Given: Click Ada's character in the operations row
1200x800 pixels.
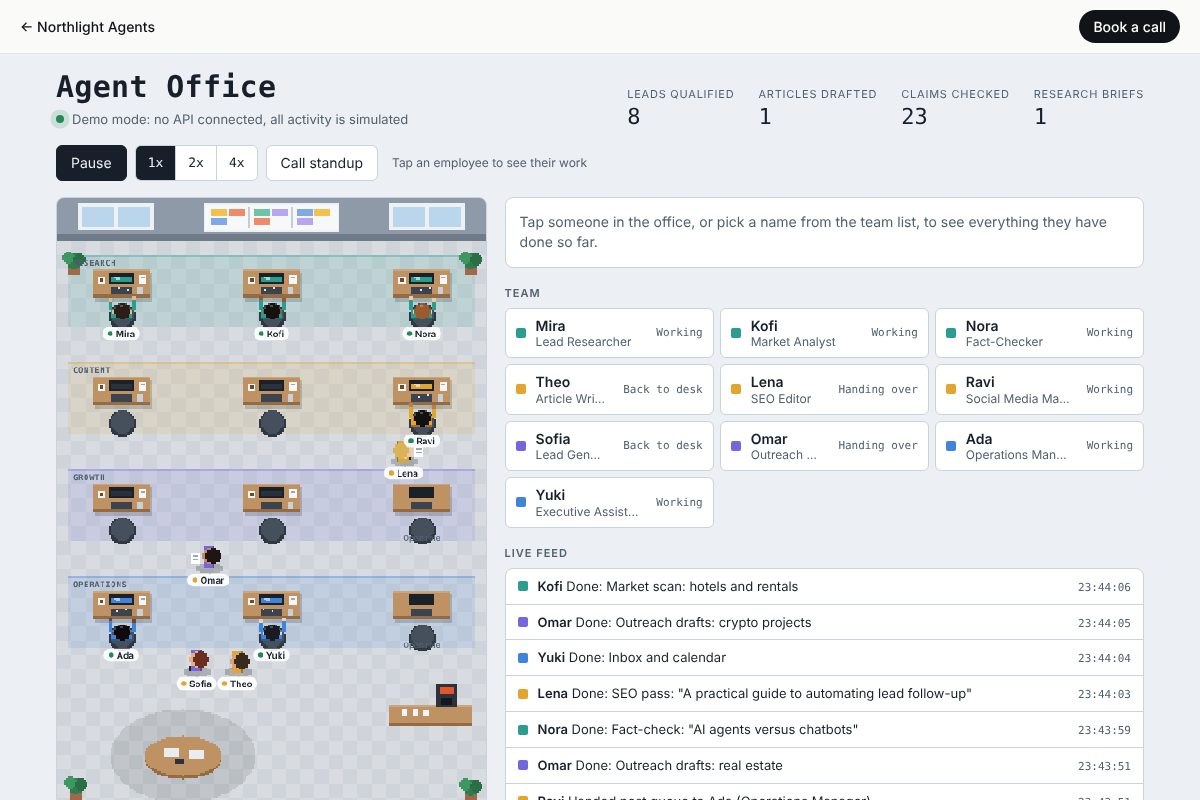Looking at the screenshot, I should tap(122, 633).
